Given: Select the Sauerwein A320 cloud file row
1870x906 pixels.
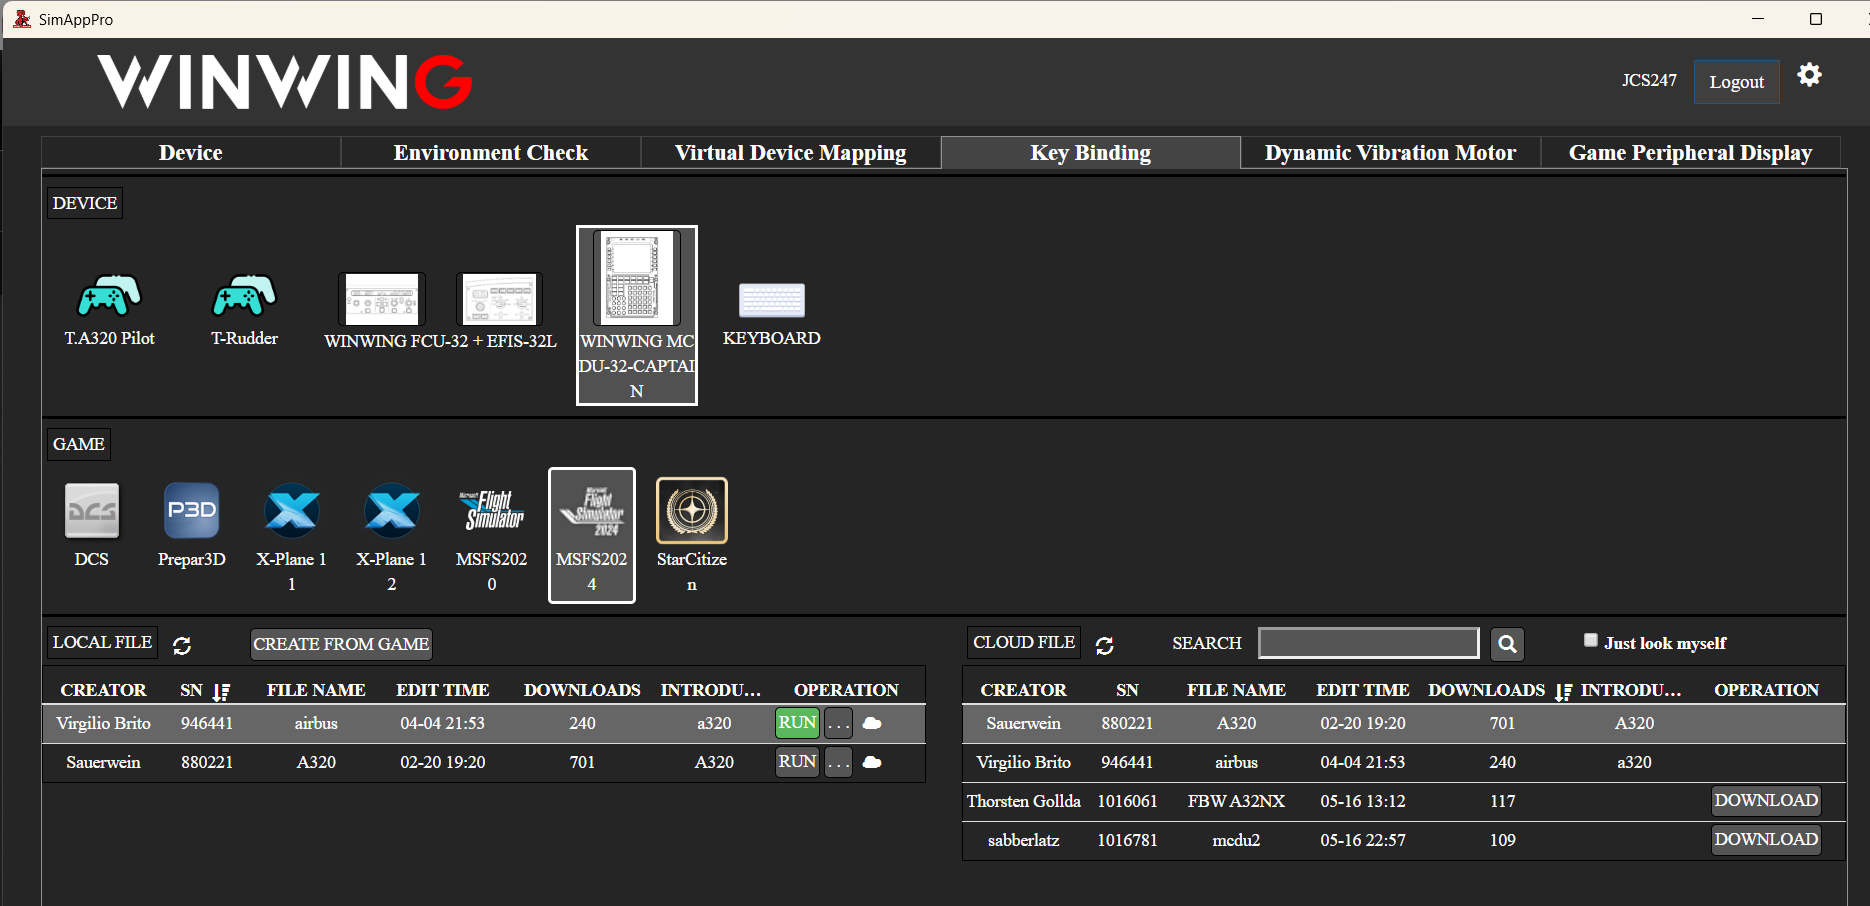Looking at the screenshot, I should (1404, 723).
